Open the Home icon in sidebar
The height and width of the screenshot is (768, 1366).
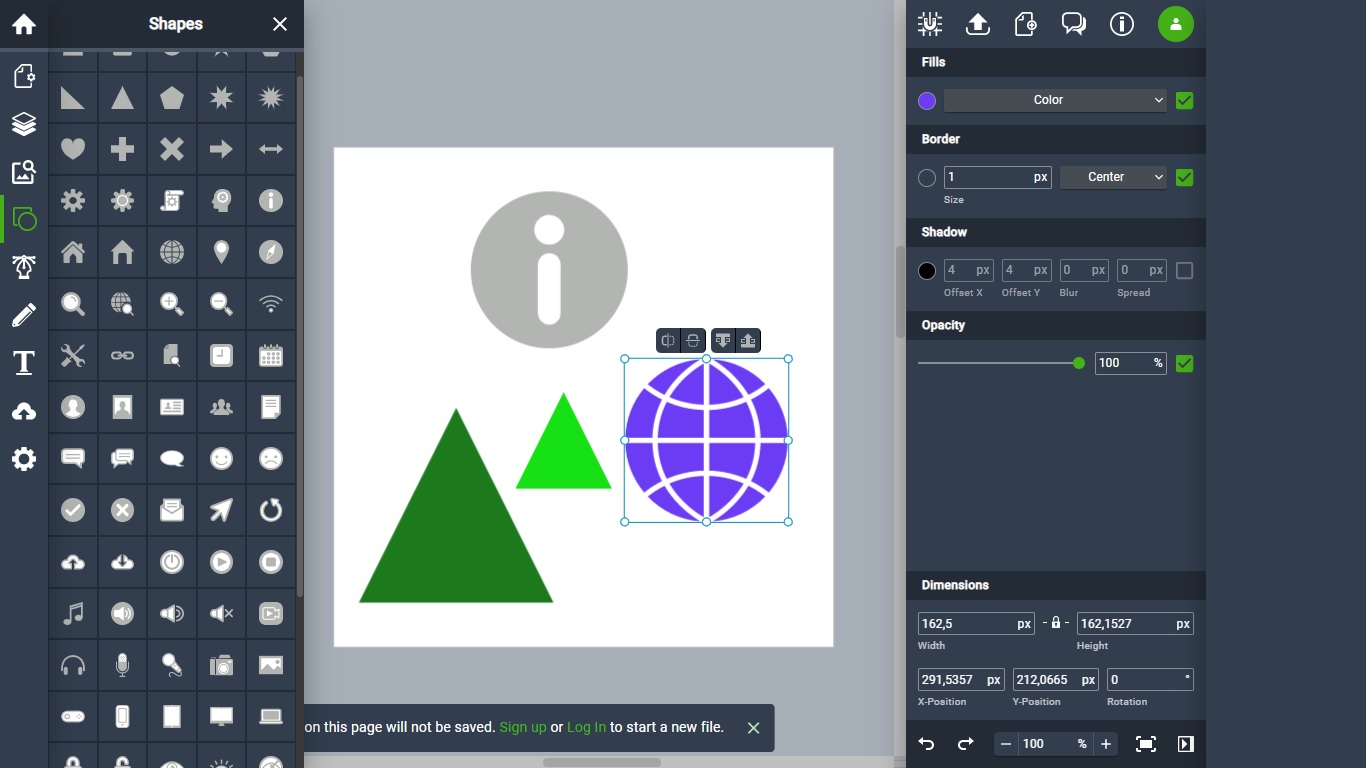24,24
